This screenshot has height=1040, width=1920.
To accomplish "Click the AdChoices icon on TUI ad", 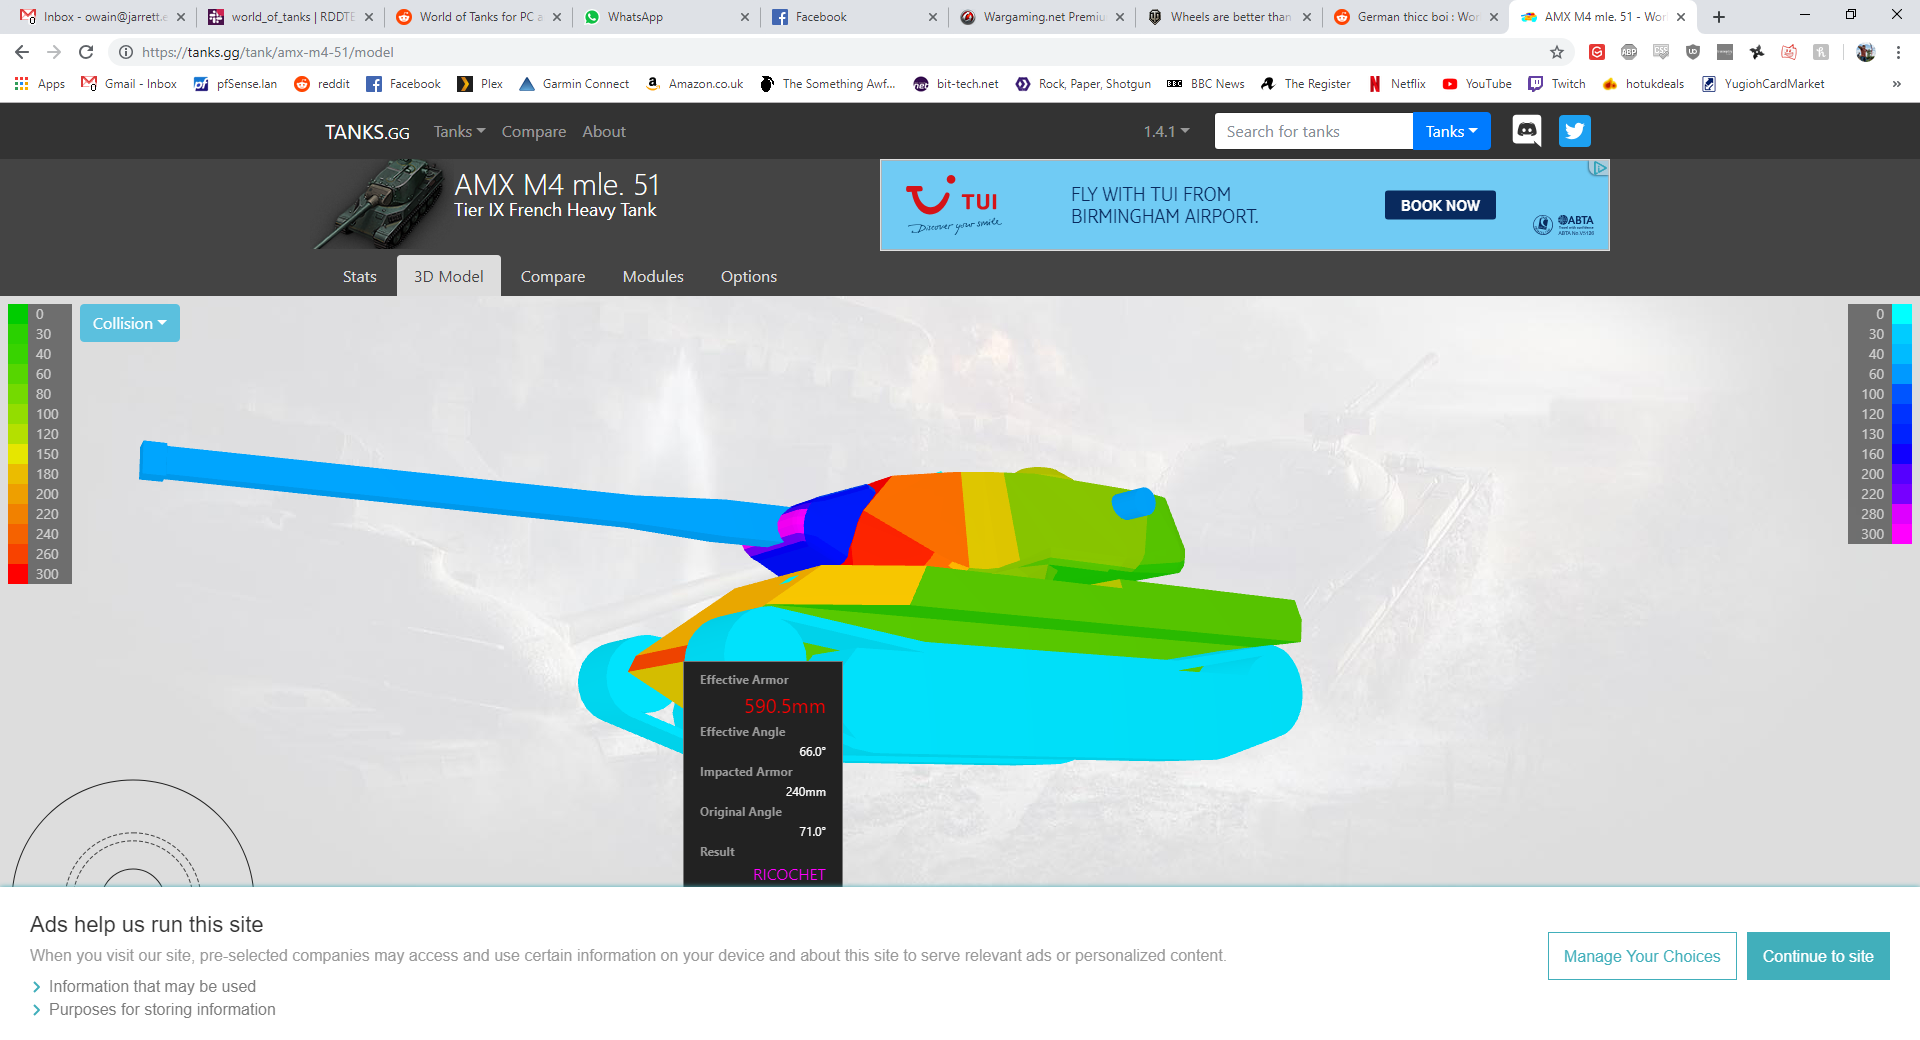I will coord(1599,168).
